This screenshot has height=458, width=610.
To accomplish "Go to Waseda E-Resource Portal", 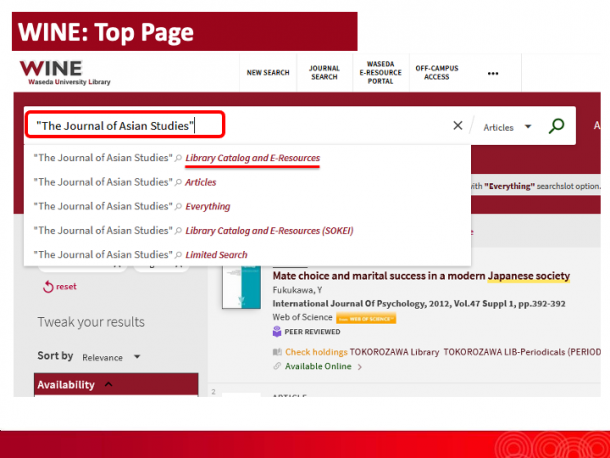I will 380,73.
